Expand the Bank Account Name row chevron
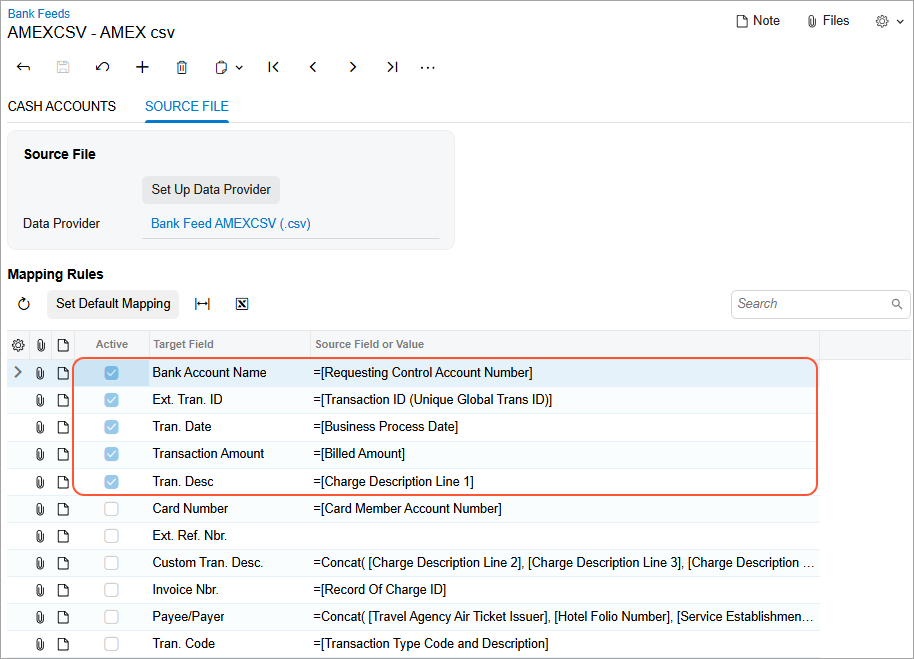Viewport: 914px width, 659px height. pyautogui.click(x=17, y=372)
